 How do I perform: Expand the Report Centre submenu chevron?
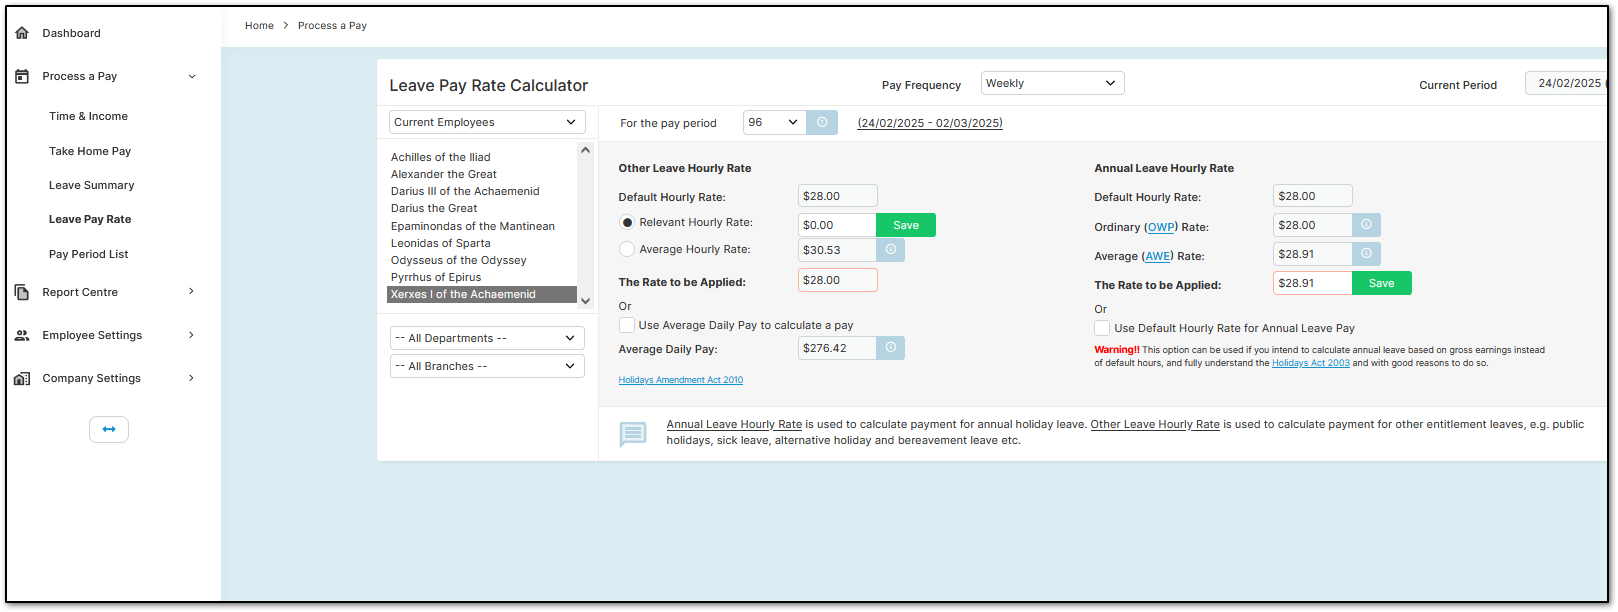click(x=192, y=291)
